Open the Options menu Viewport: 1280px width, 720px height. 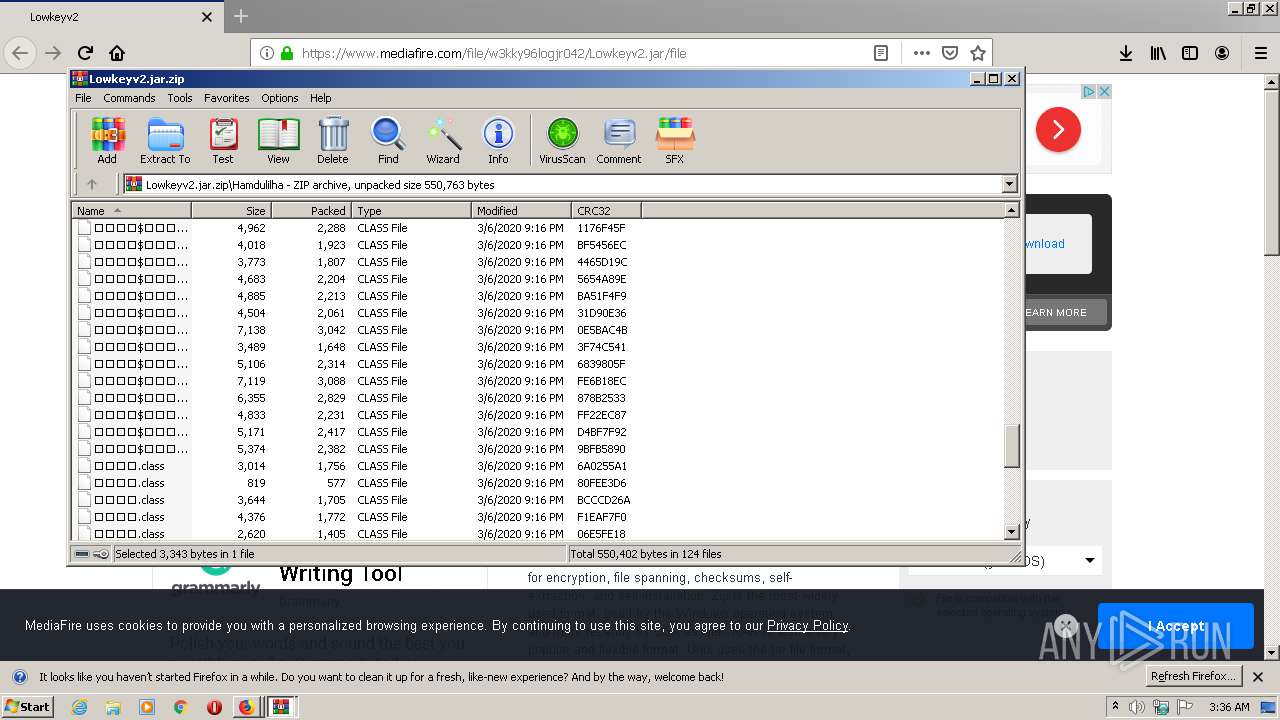pos(280,98)
